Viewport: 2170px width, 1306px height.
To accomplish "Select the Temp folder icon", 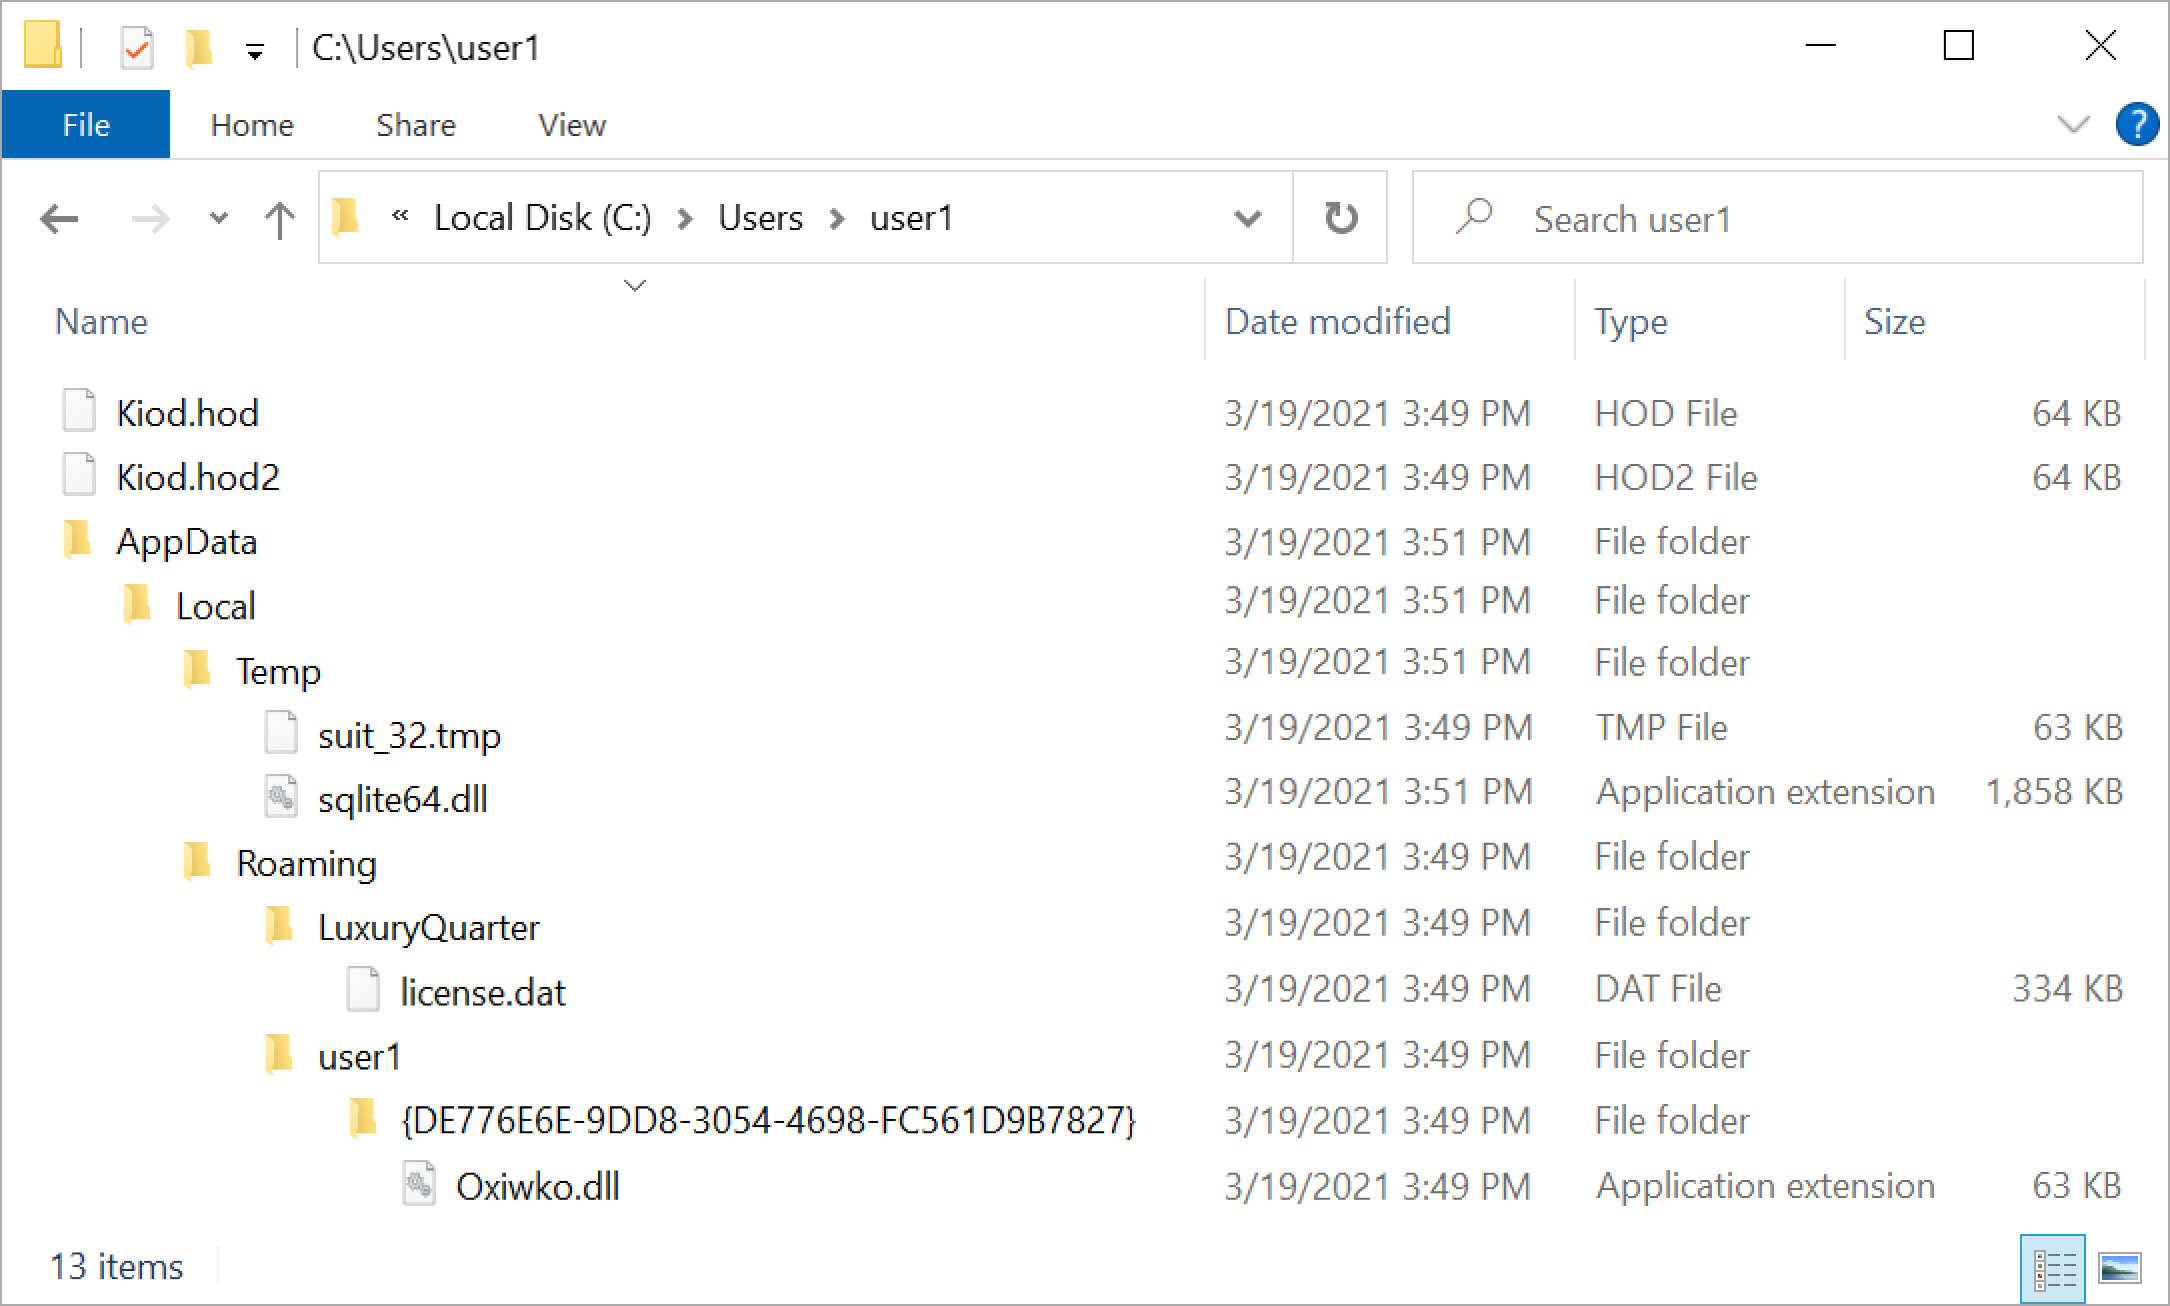I will [197, 669].
